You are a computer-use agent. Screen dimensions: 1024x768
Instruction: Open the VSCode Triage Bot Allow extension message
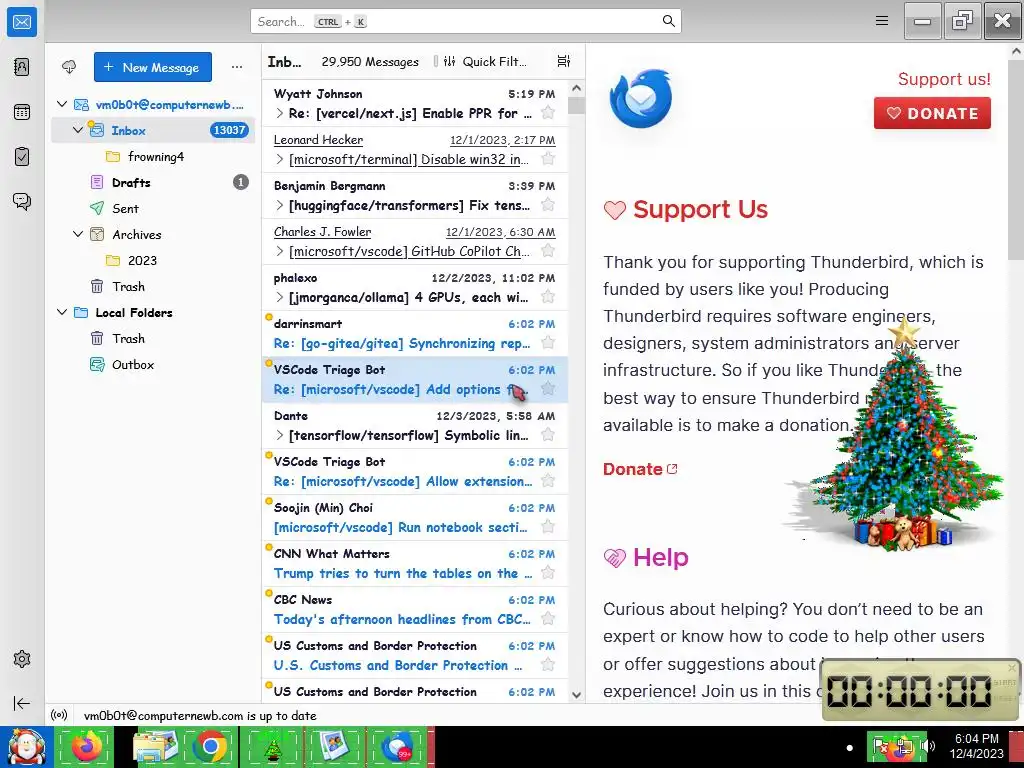tap(415, 472)
